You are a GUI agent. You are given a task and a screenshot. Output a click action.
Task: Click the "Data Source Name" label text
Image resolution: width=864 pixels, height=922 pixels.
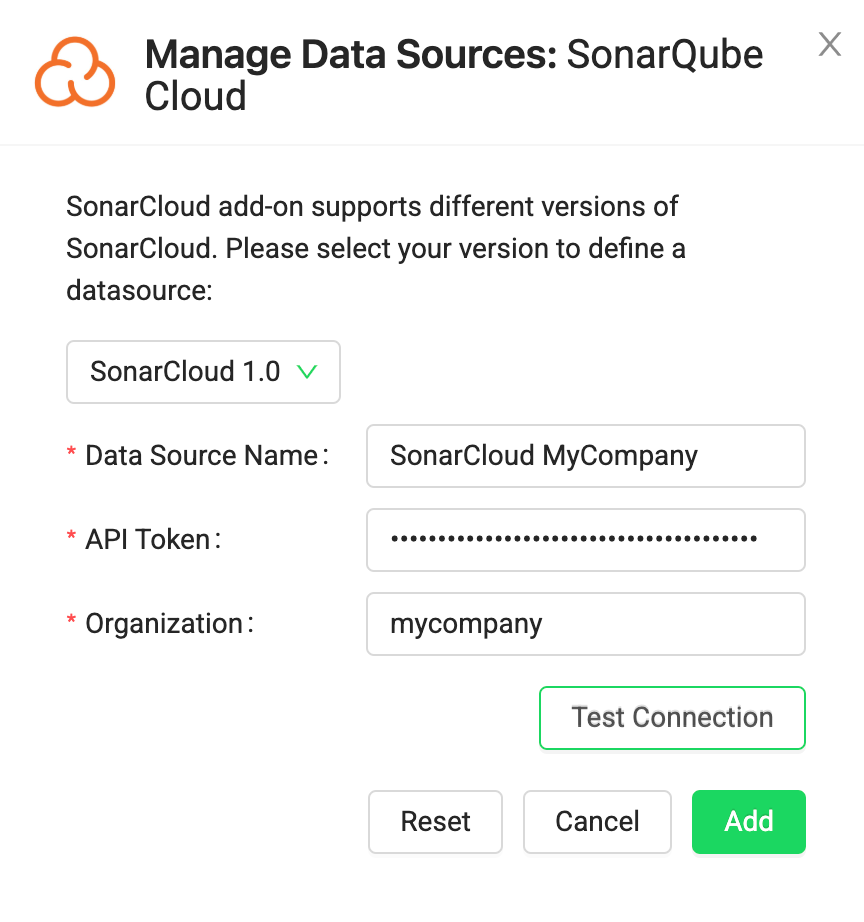[202, 456]
